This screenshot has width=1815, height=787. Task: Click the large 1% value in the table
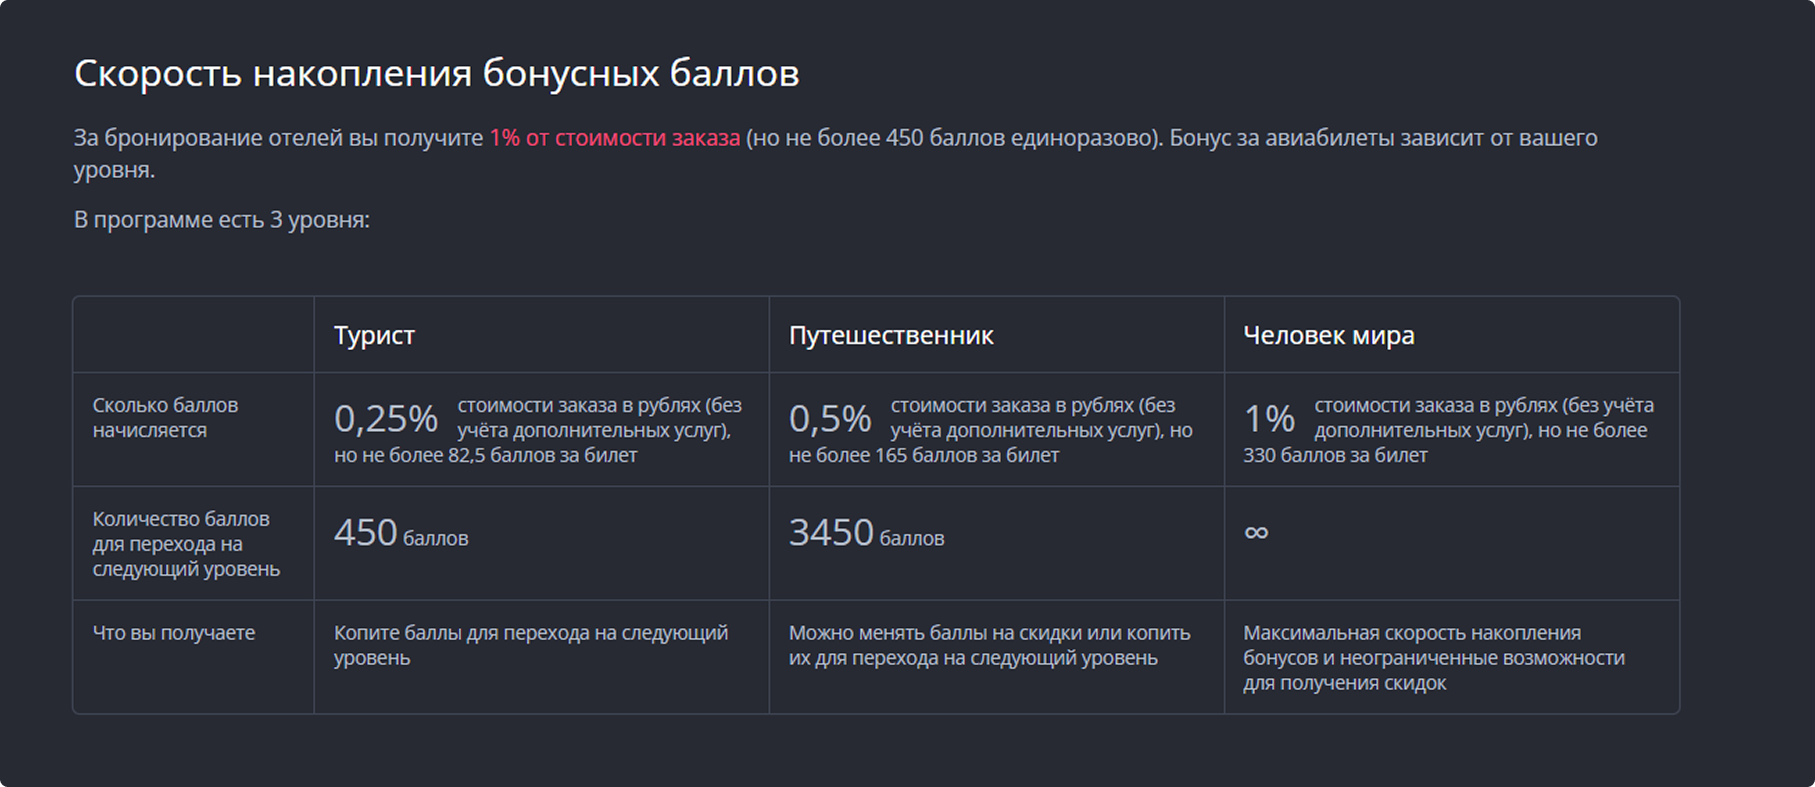1268,419
